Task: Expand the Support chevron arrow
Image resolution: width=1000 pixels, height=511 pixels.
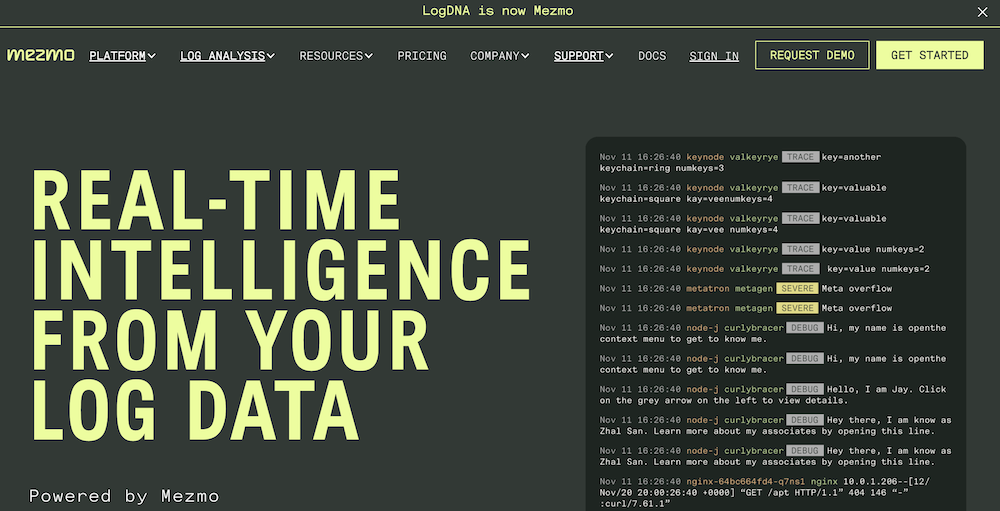Action: click(x=609, y=56)
